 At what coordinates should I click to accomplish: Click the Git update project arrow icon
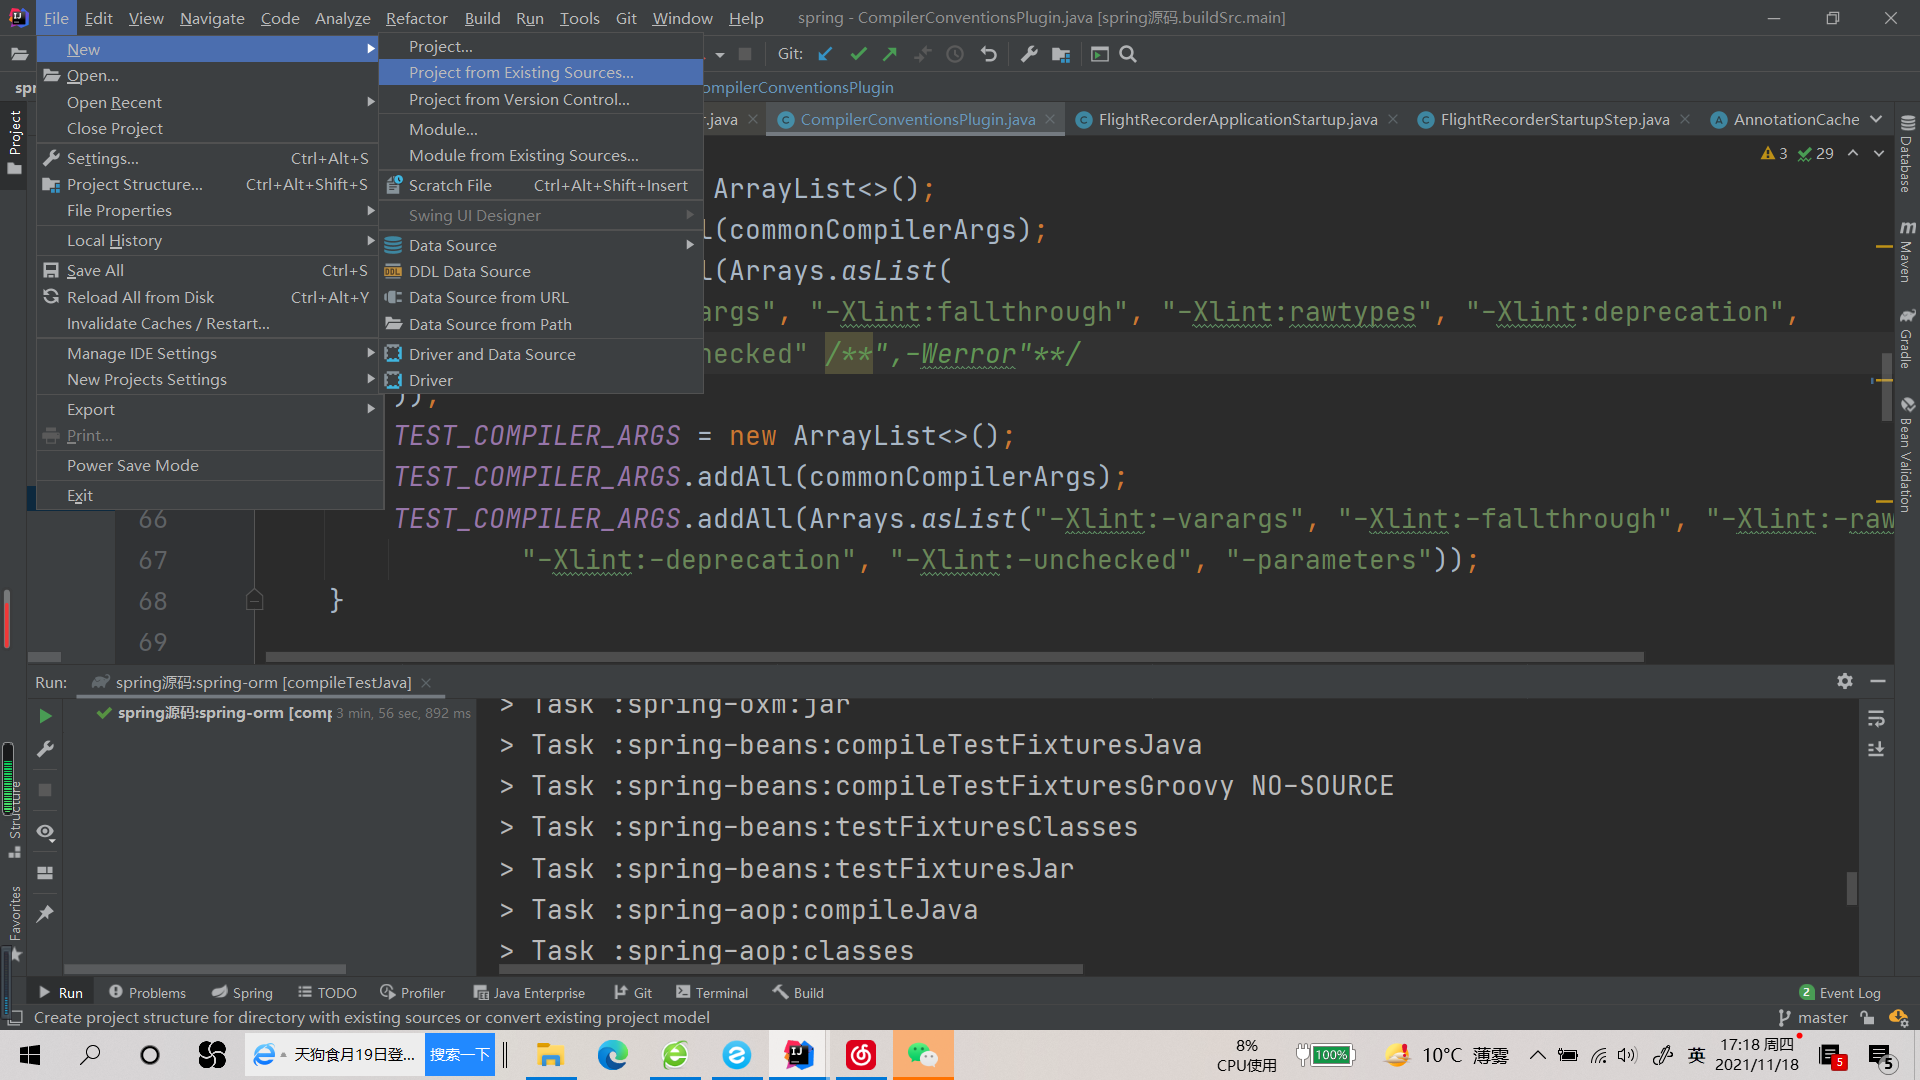(825, 54)
